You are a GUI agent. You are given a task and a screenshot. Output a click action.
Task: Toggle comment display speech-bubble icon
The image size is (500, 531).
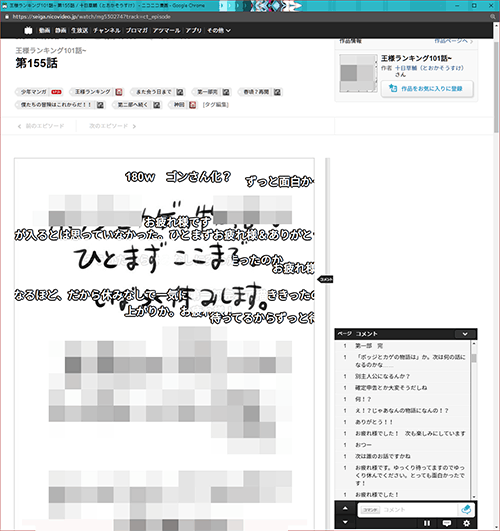(x=447, y=523)
